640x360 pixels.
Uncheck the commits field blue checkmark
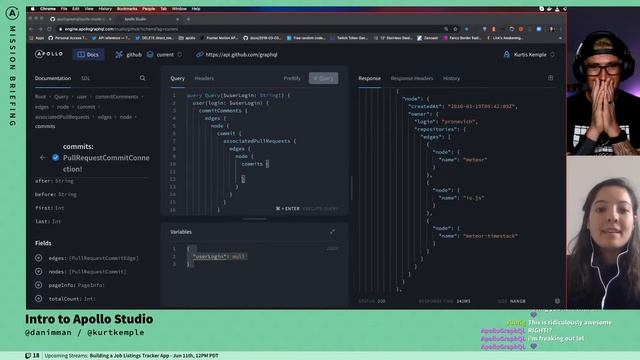tap(56, 158)
